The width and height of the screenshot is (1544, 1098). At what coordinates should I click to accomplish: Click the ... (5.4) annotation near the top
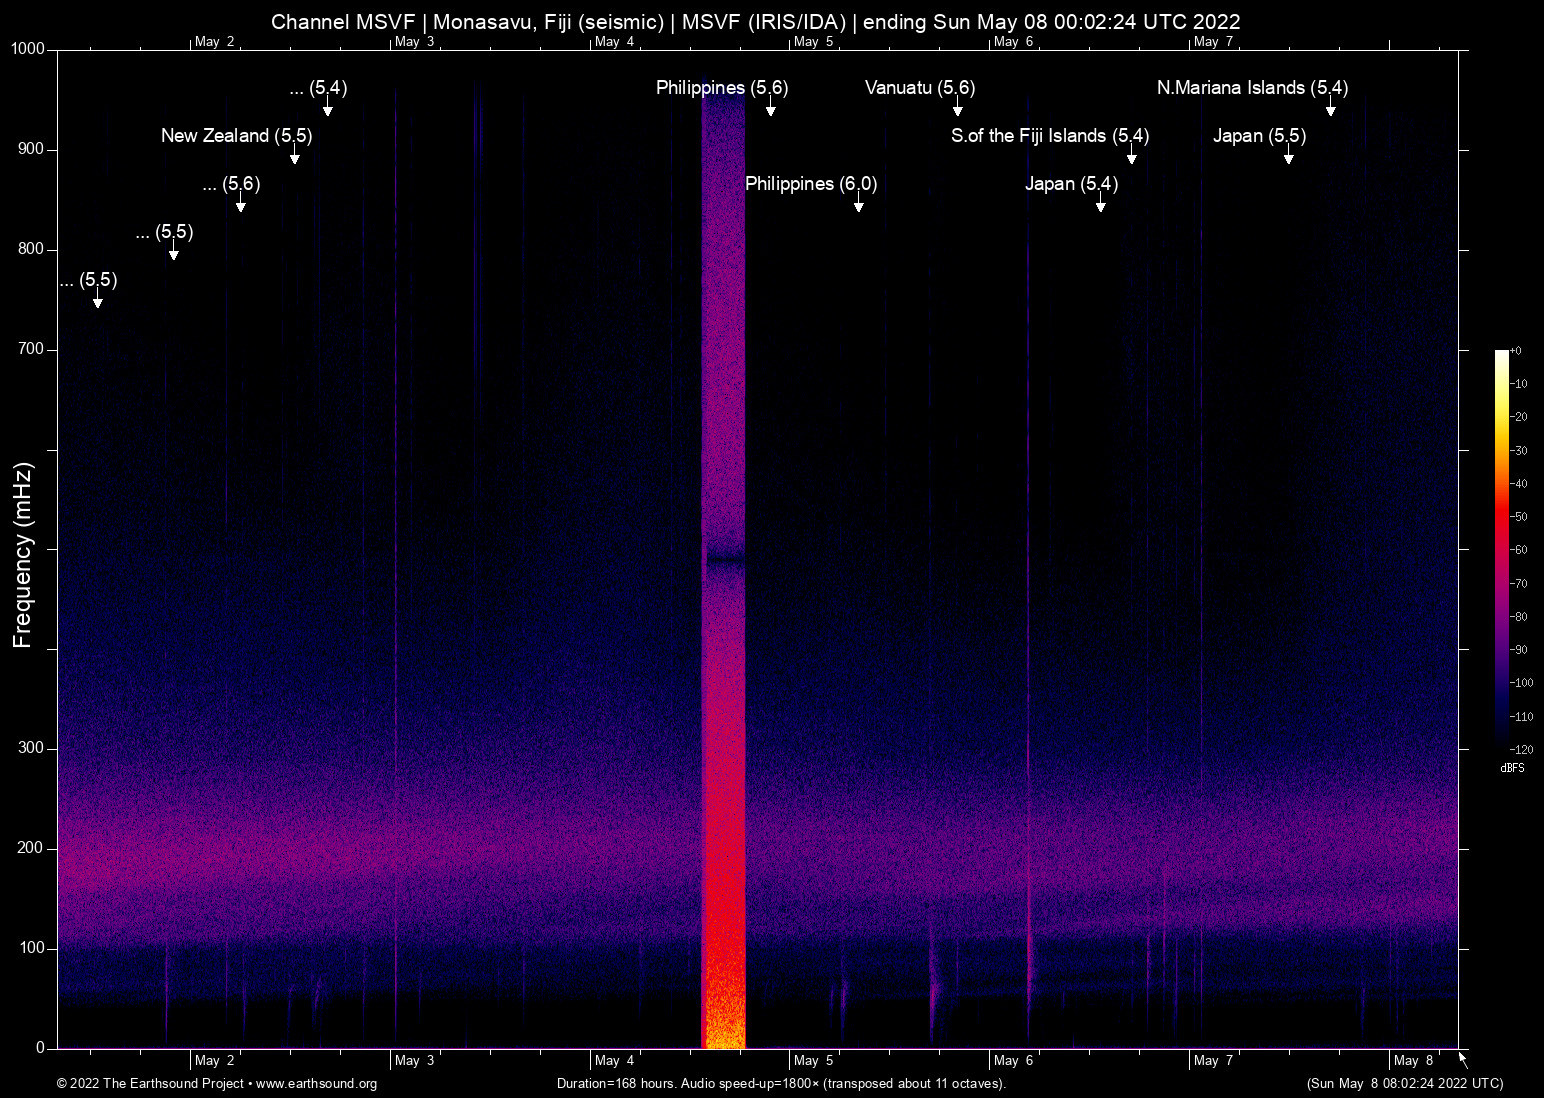(318, 88)
